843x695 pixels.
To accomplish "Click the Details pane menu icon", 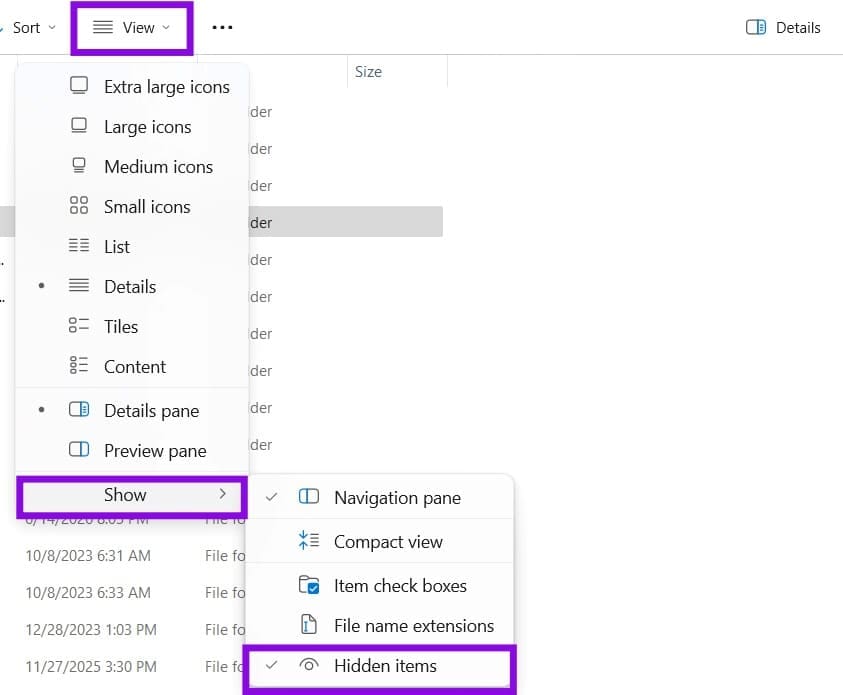I will tap(79, 410).
